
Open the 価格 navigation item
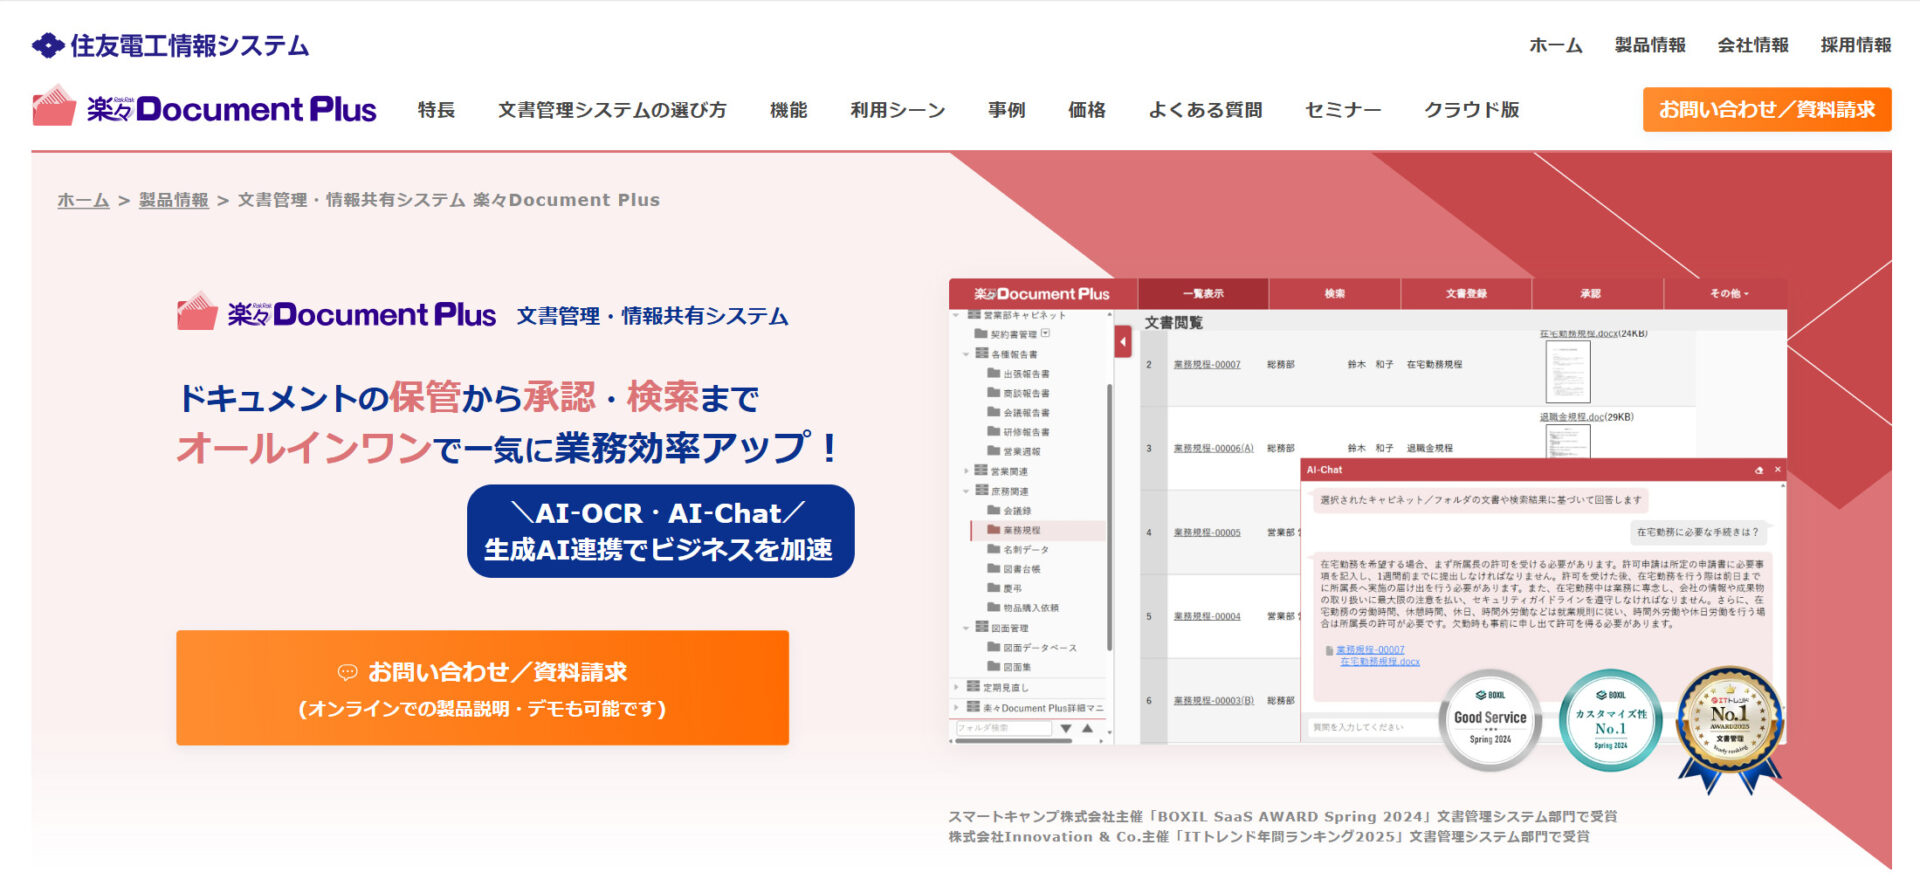click(x=1086, y=110)
